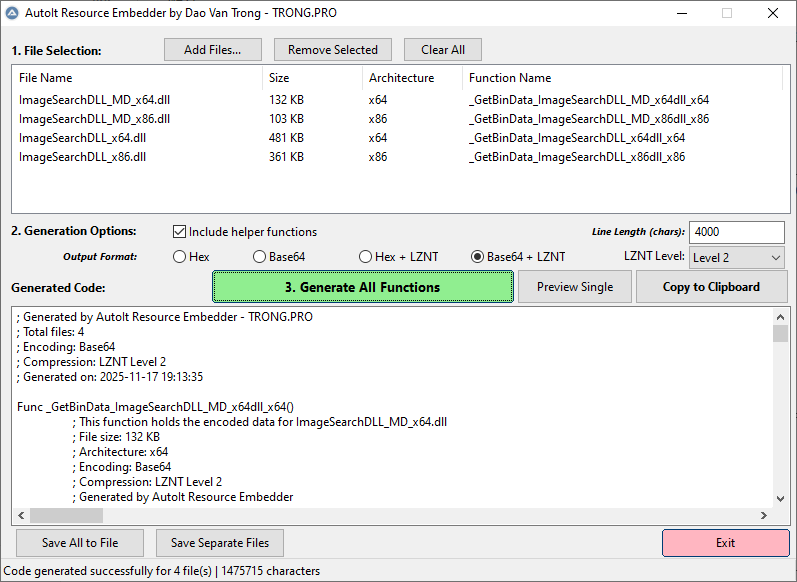This screenshot has height=582, width=797.
Task: Click the 361 KB size cell
Action: 286,157
